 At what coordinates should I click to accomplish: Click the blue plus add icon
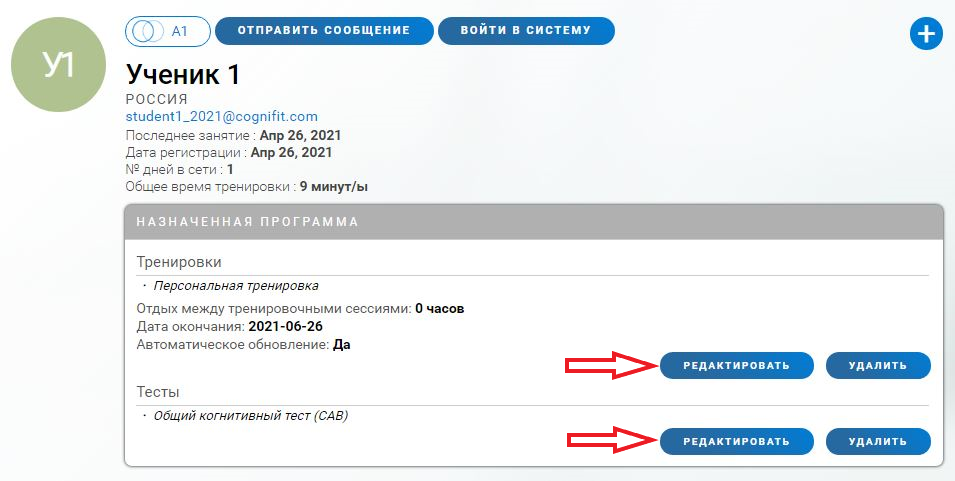926,34
